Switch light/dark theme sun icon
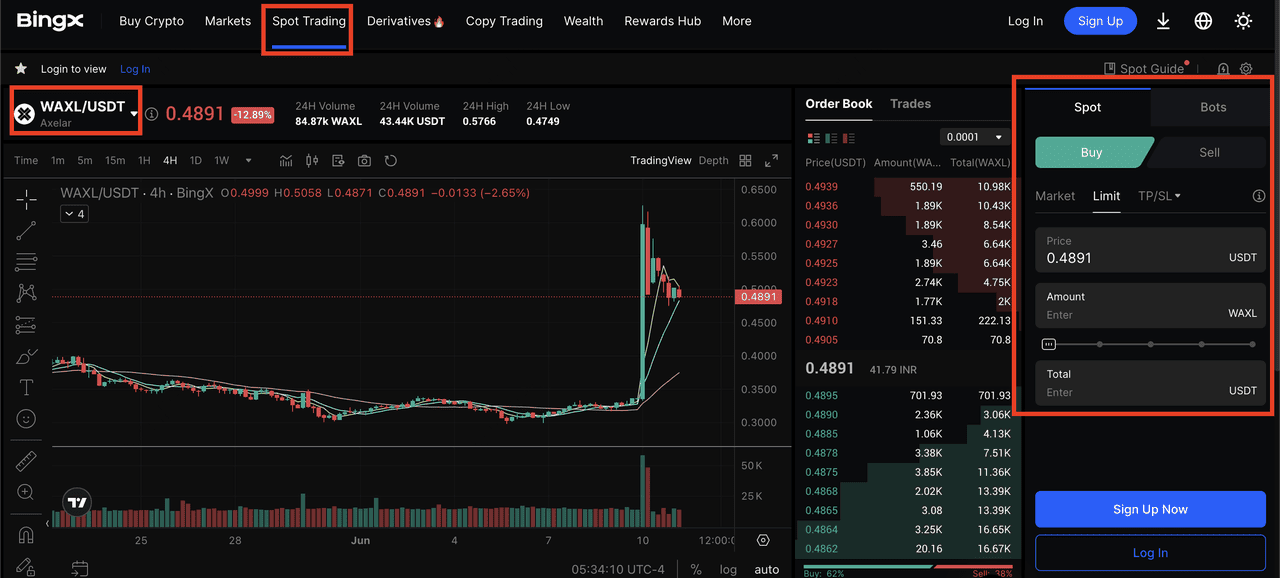 [x=1243, y=21]
